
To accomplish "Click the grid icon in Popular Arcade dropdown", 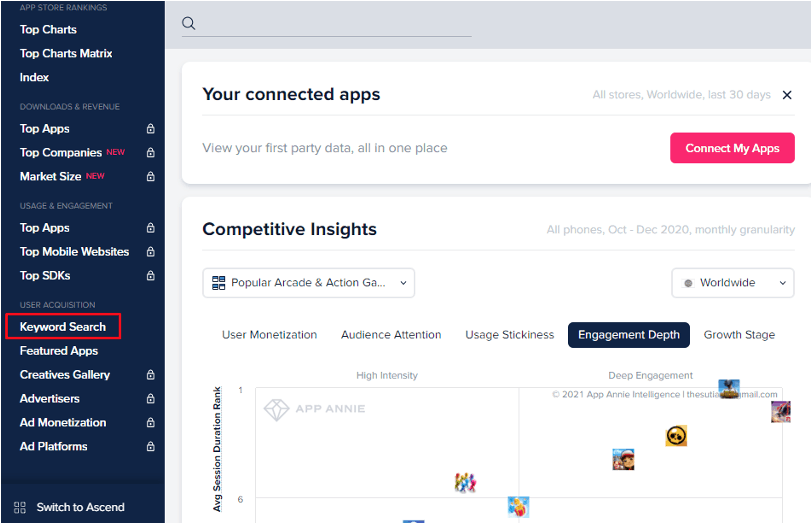I will [x=219, y=283].
